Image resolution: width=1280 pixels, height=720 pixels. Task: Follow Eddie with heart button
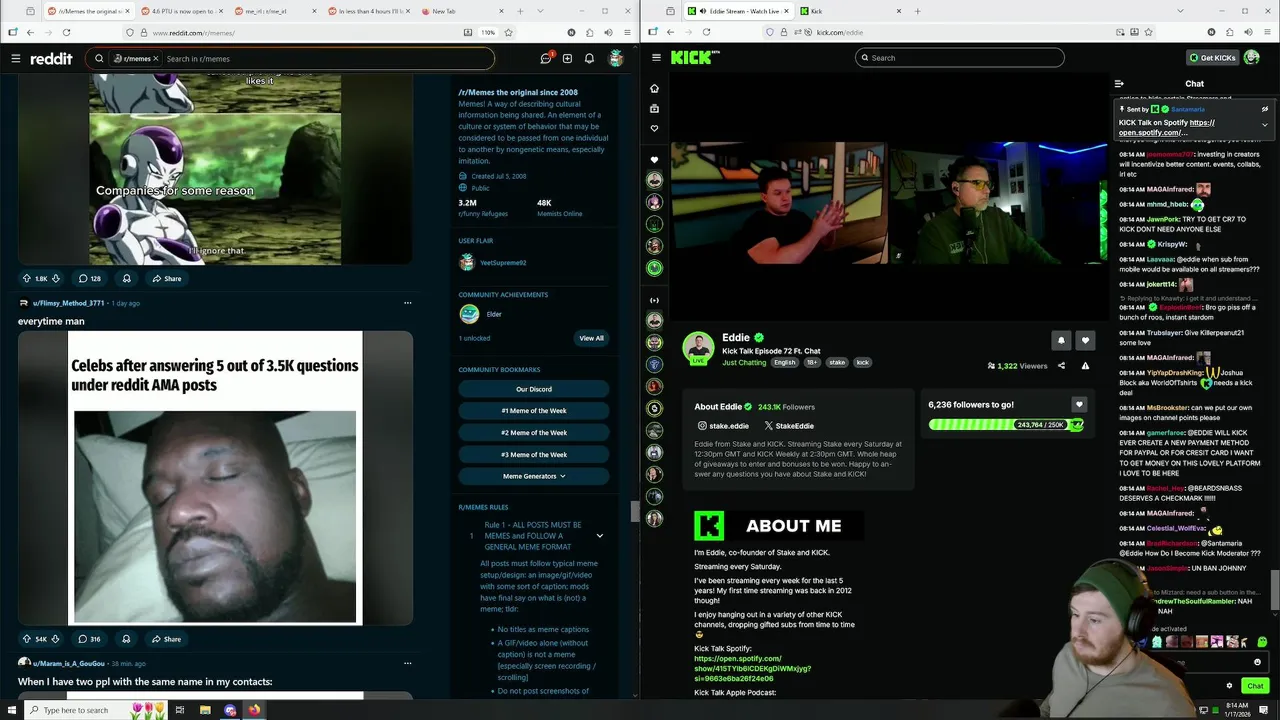click(x=1085, y=340)
